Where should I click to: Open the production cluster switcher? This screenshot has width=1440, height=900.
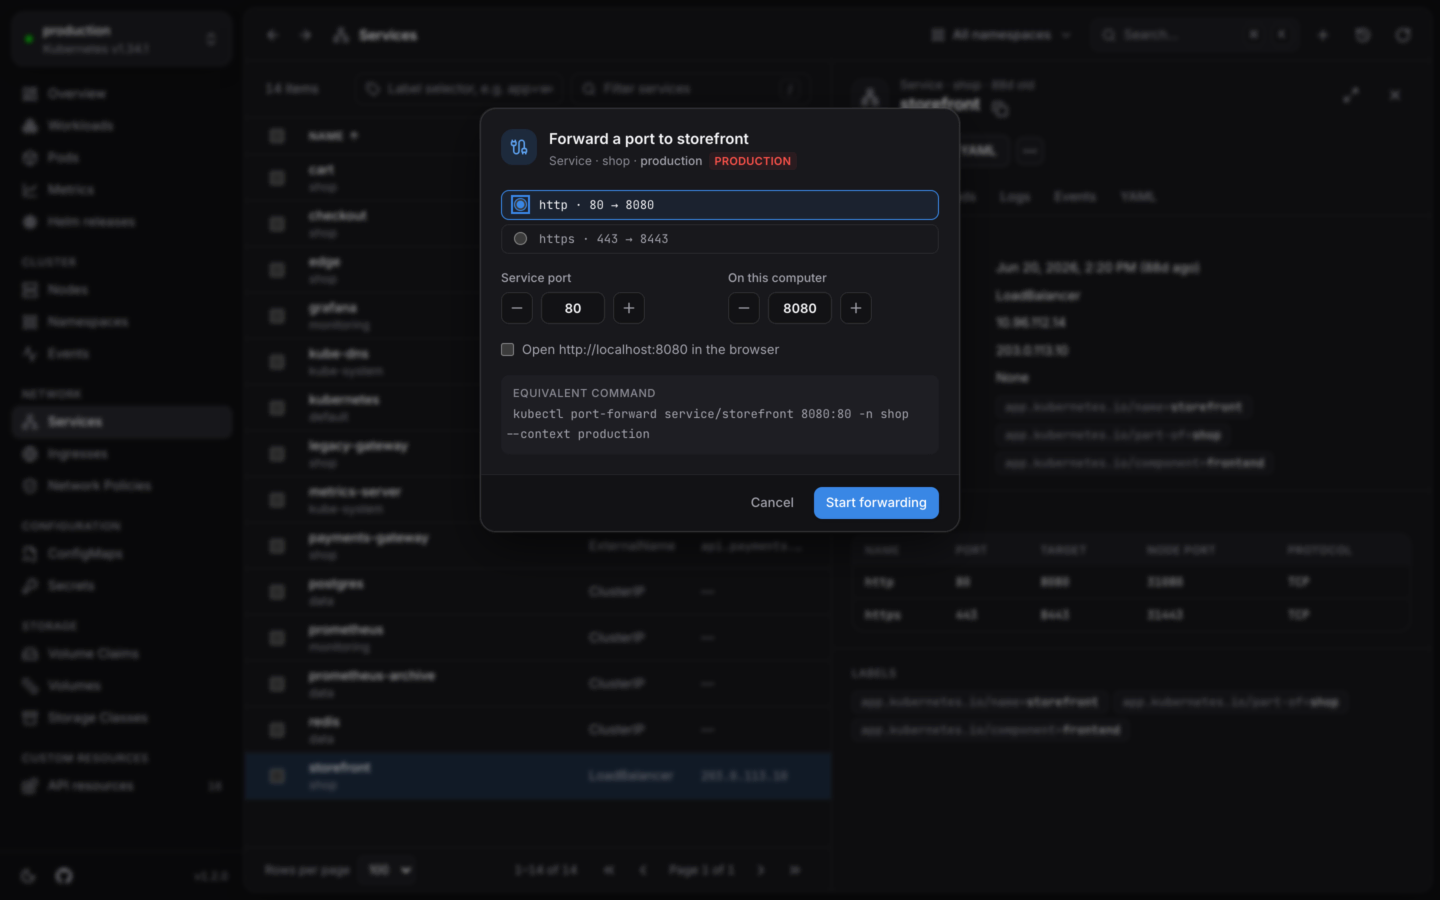pos(122,39)
